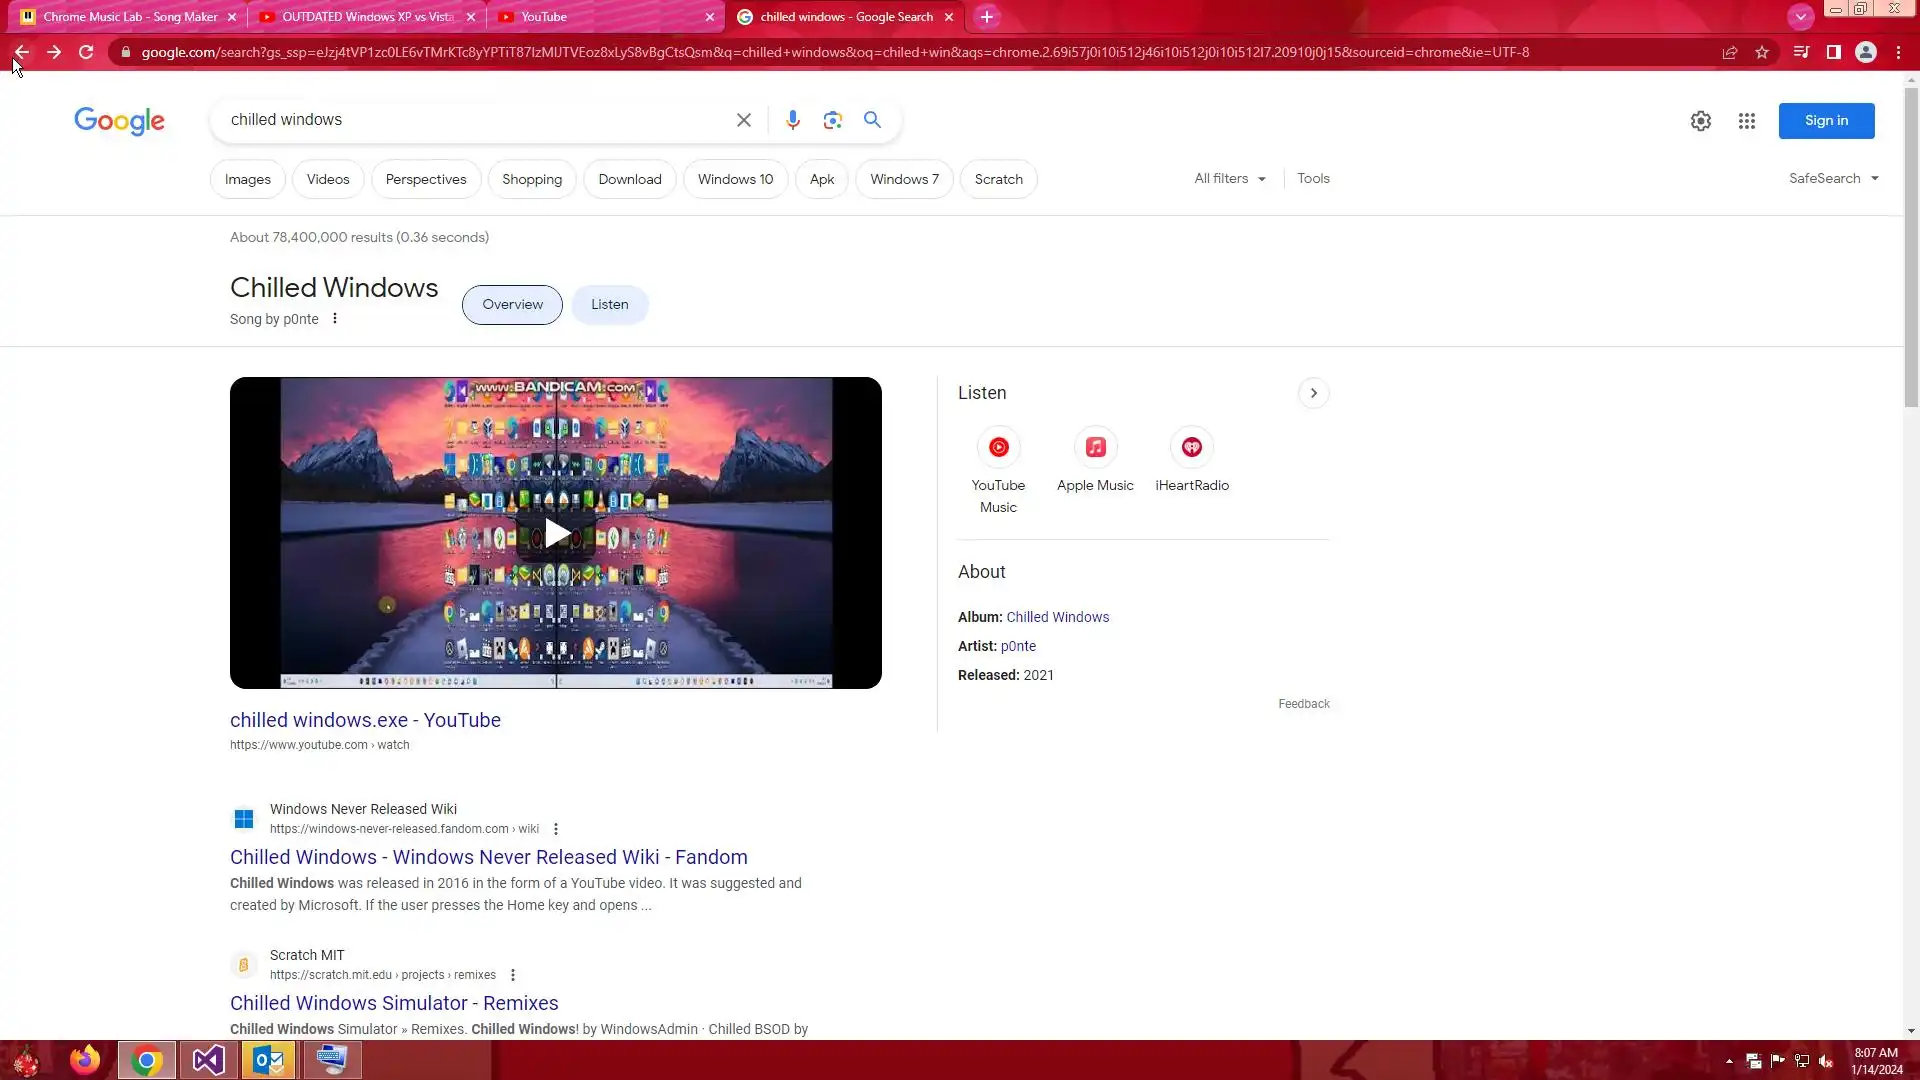The image size is (1920, 1080).
Task: Click the voice search microphone icon
Action: (792, 120)
